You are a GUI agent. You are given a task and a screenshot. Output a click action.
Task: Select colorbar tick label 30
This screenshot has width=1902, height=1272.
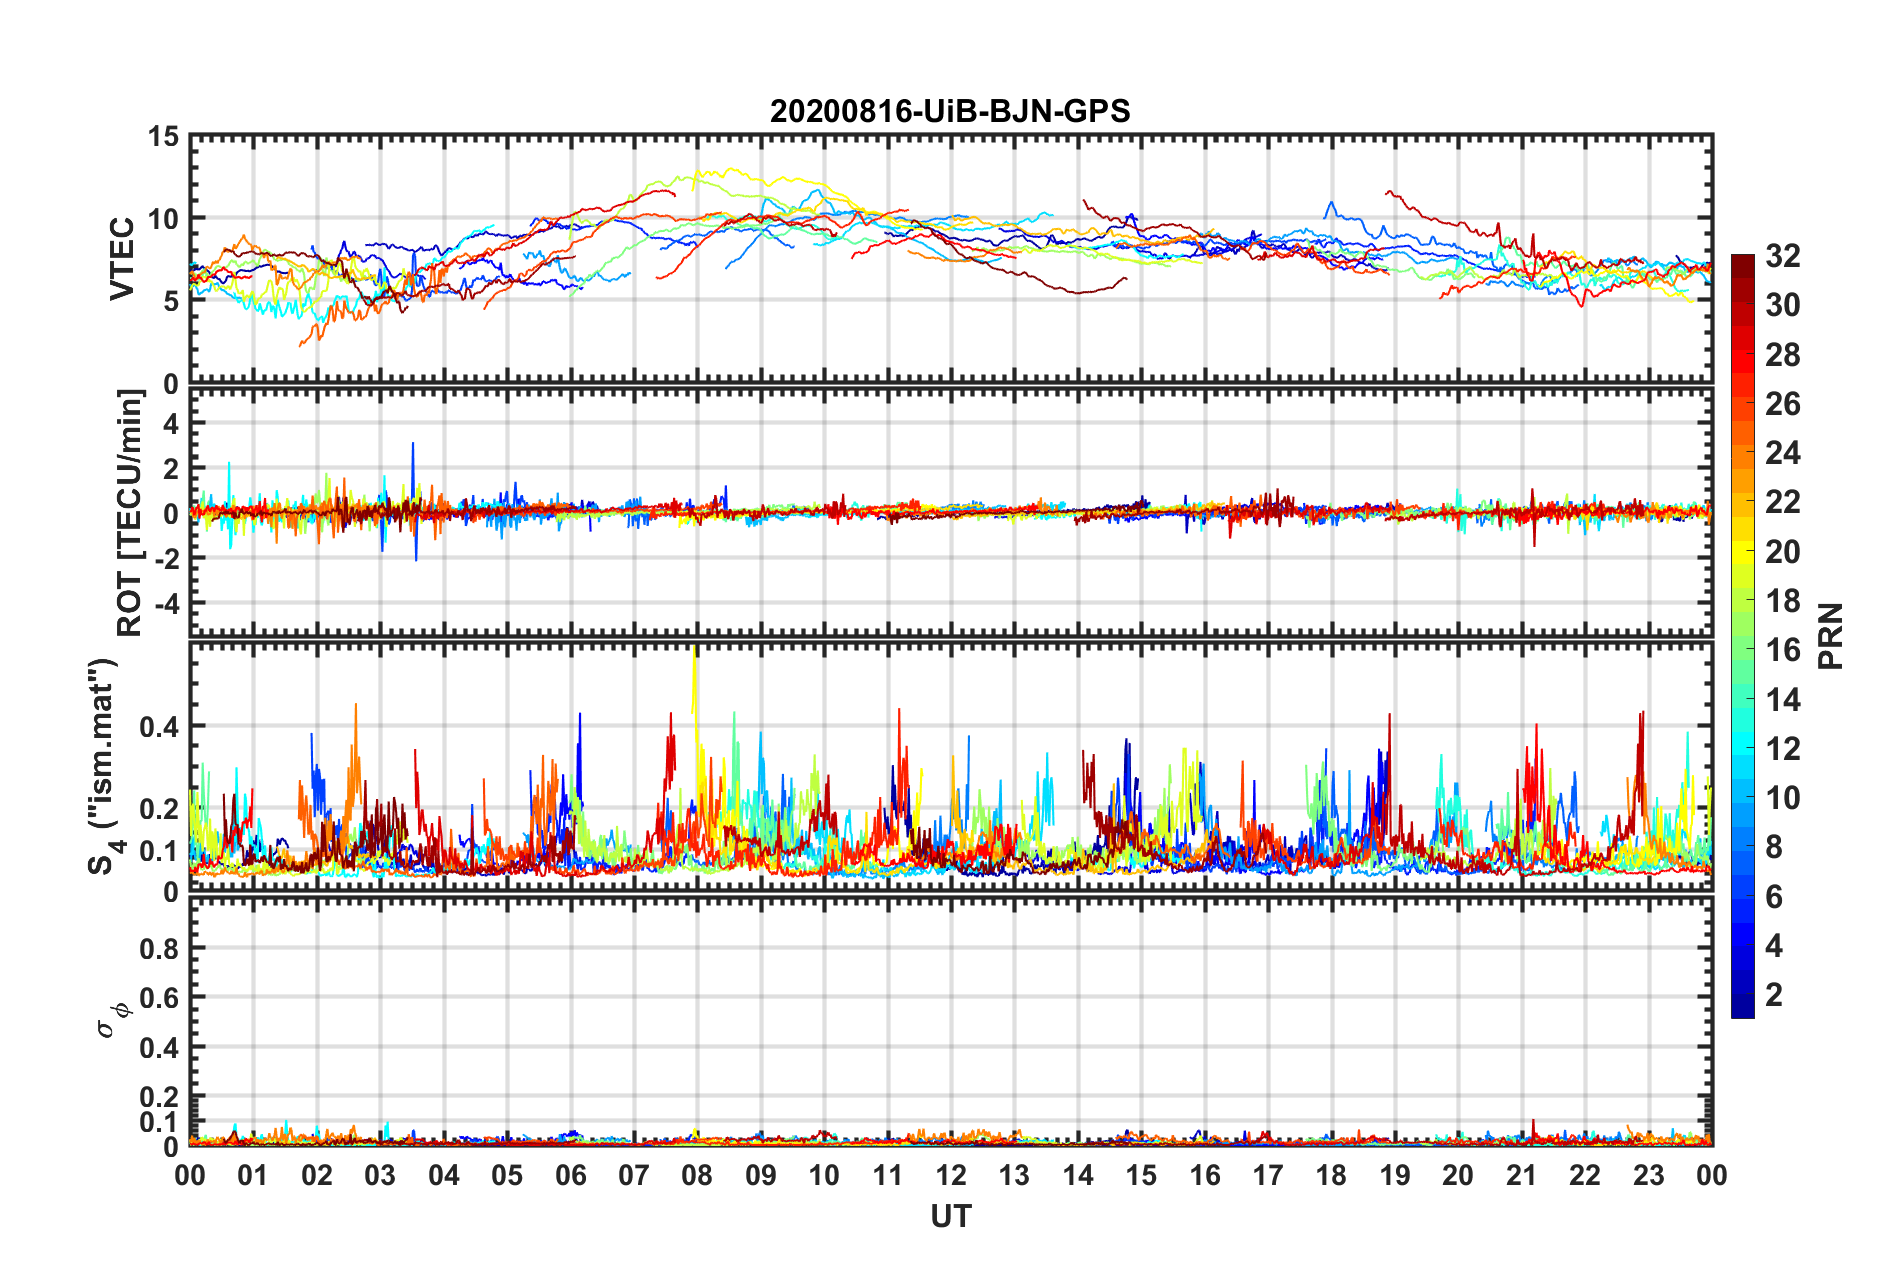click(x=1782, y=305)
